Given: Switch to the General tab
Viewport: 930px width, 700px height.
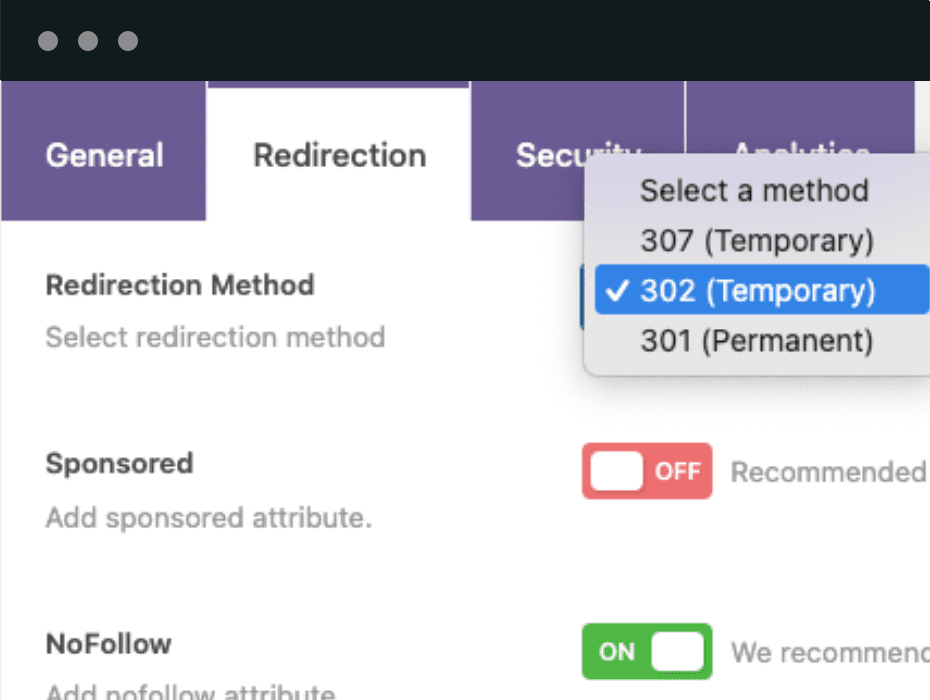Looking at the screenshot, I should 104,155.
